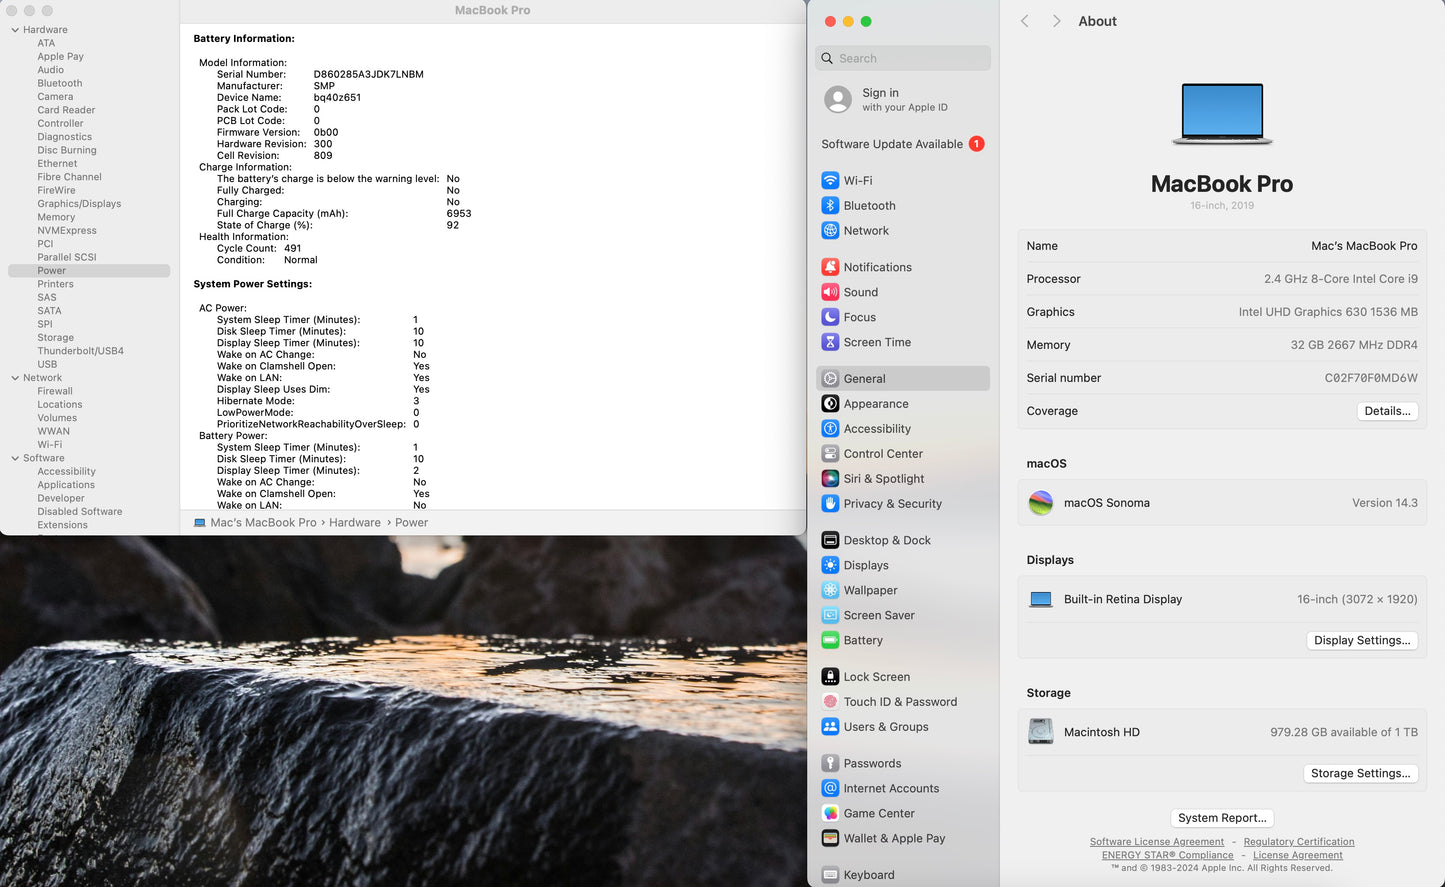Select the Siri & Spotlight icon
Image resolution: width=1445 pixels, height=887 pixels.
coord(830,479)
